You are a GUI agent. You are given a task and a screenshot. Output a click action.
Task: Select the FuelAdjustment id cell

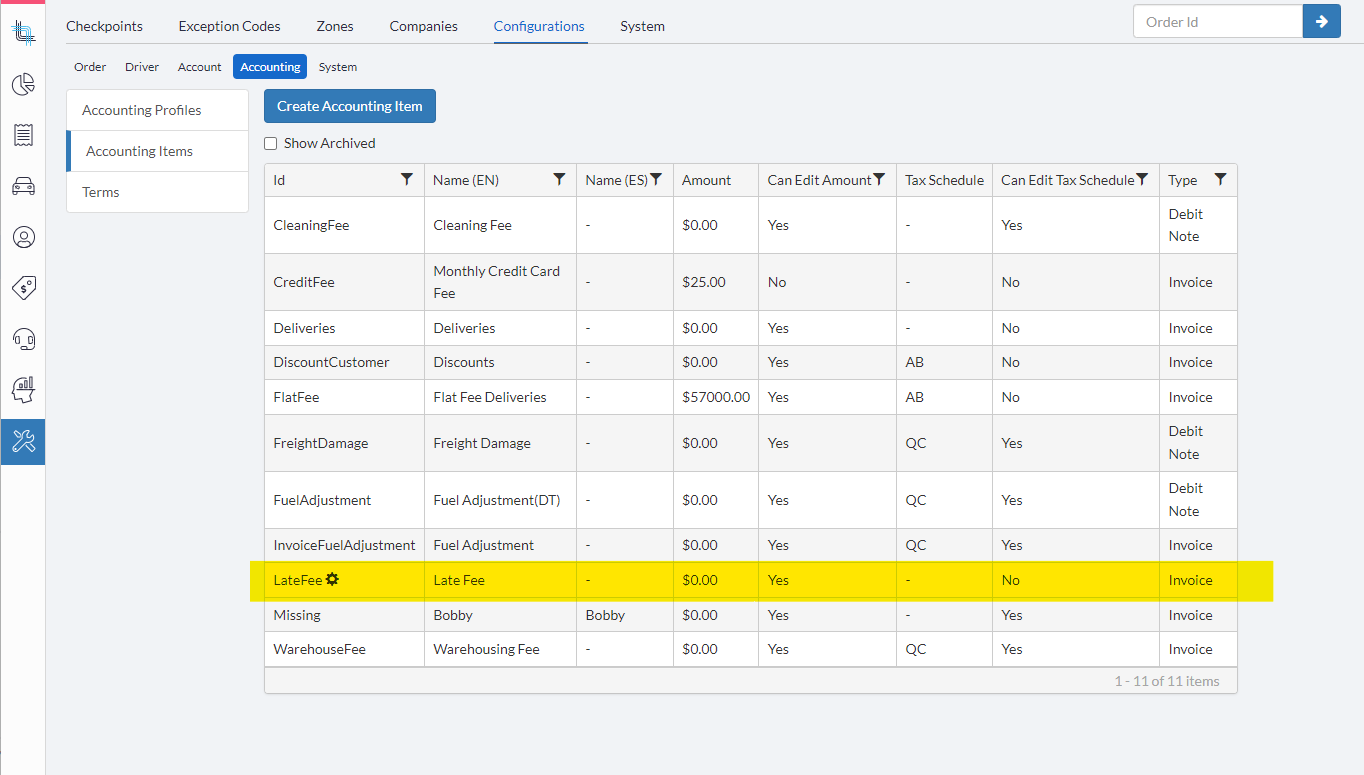345,500
